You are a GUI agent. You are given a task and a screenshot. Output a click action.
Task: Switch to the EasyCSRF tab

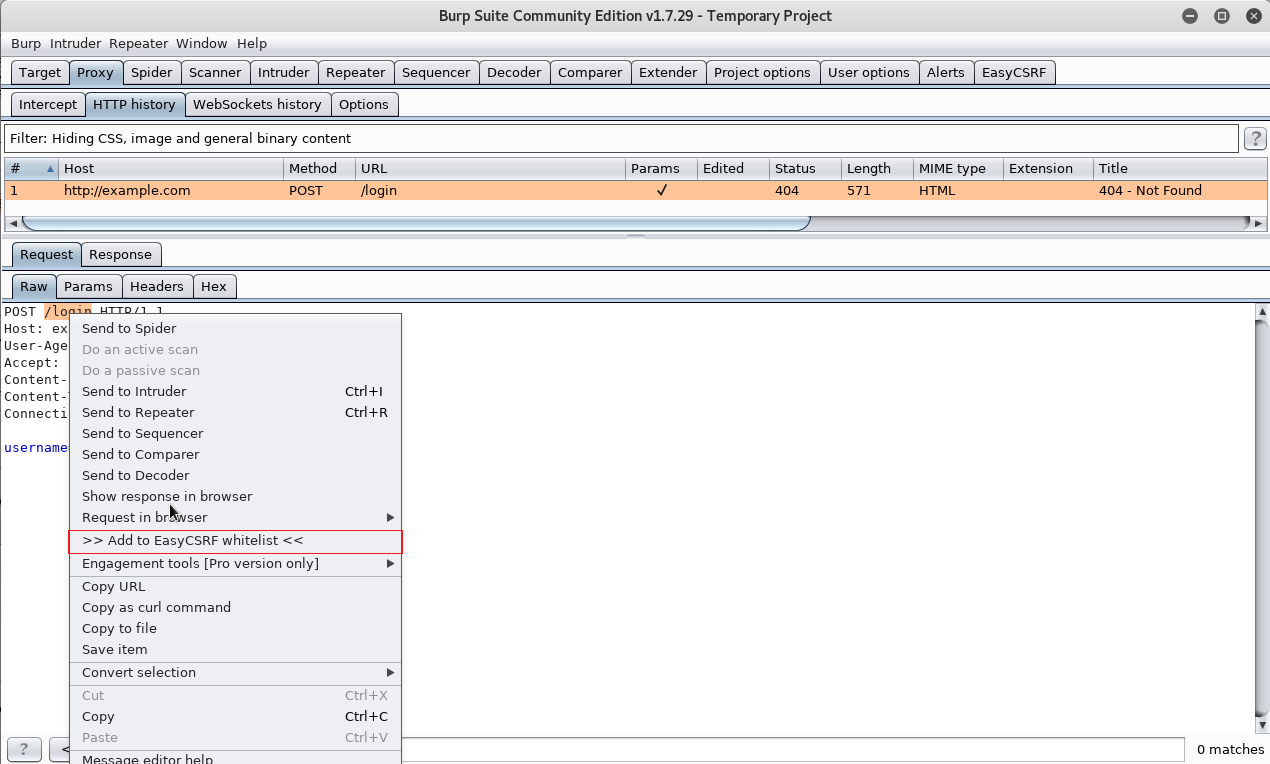click(x=1014, y=72)
